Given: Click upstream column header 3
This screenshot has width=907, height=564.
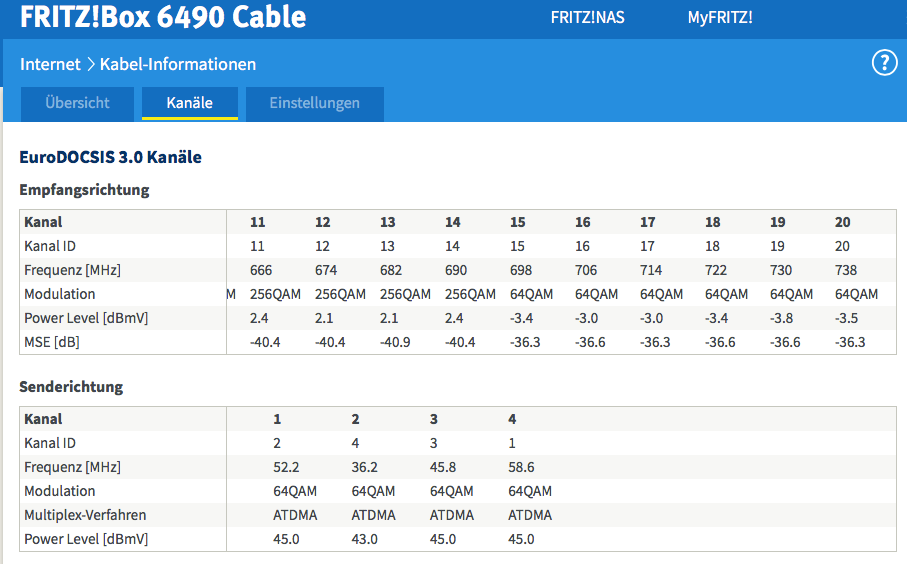Looking at the screenshot, I should click(433, 419).
